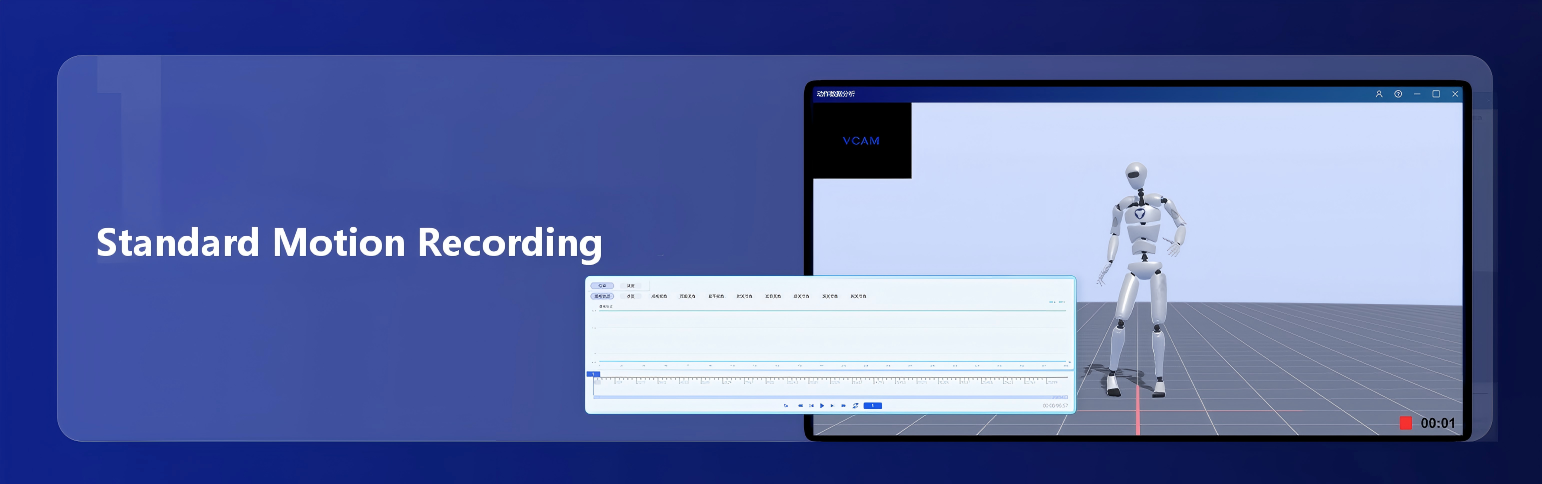Viewport: 1542px width, 484px height.
Task: Click the step-forward frame icon
Action: point(832,405)
